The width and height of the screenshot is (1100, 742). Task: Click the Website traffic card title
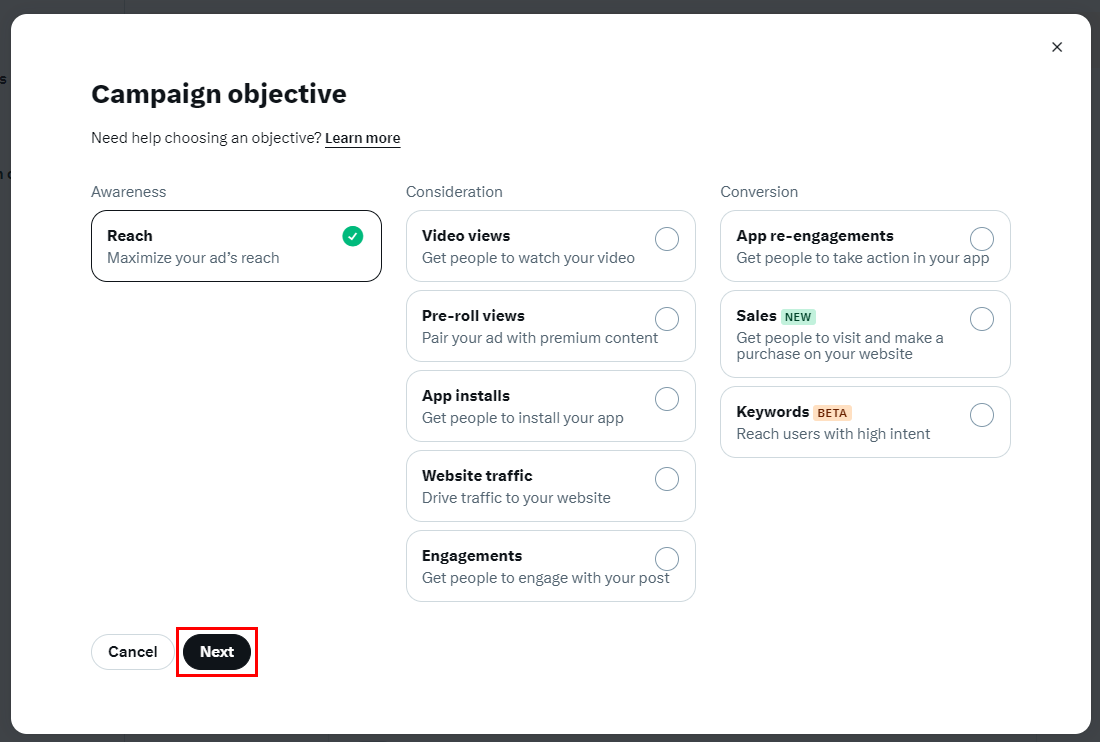[477, 476]
